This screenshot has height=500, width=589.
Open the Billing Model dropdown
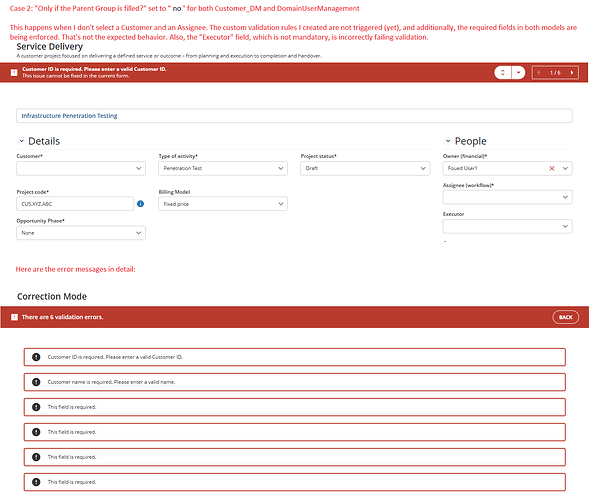tap(223, 204)
